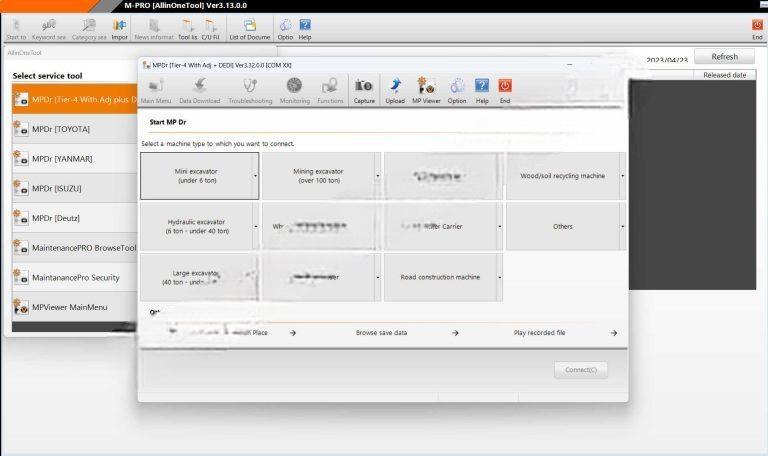
Task: Open the Play recorded file link
Action: 539,333
